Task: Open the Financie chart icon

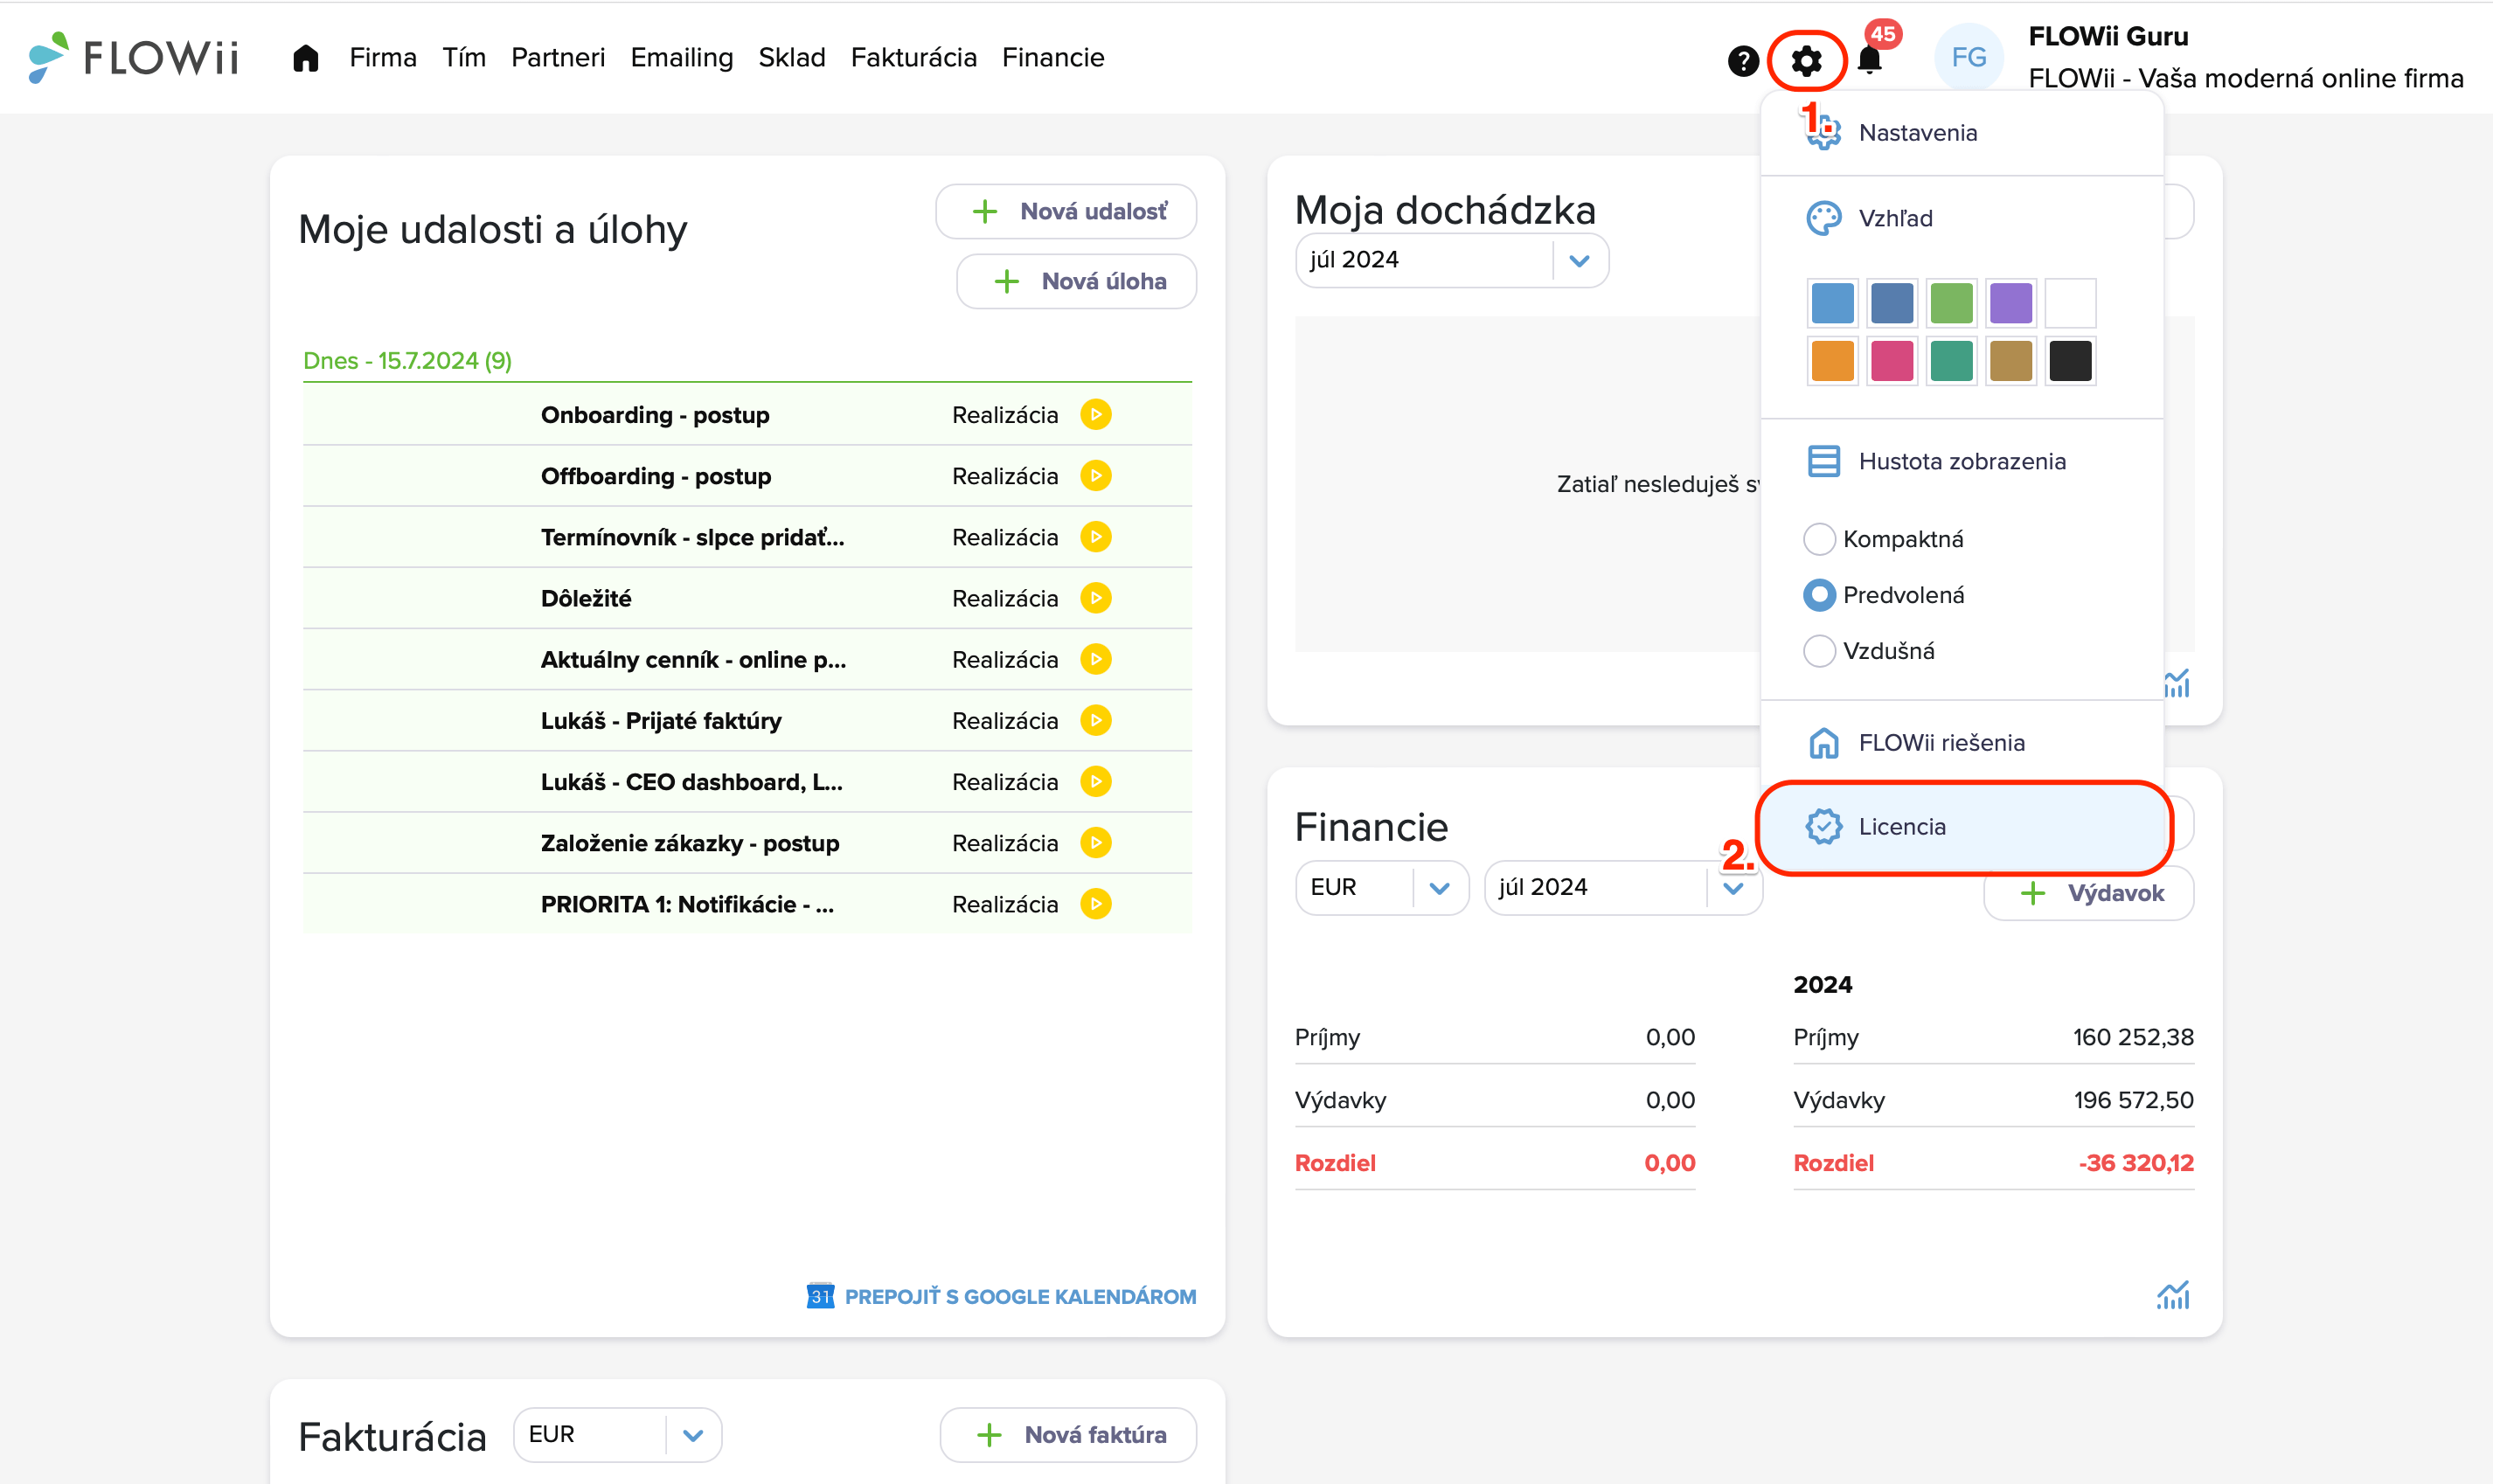Action: (x=2173, y=1296)
